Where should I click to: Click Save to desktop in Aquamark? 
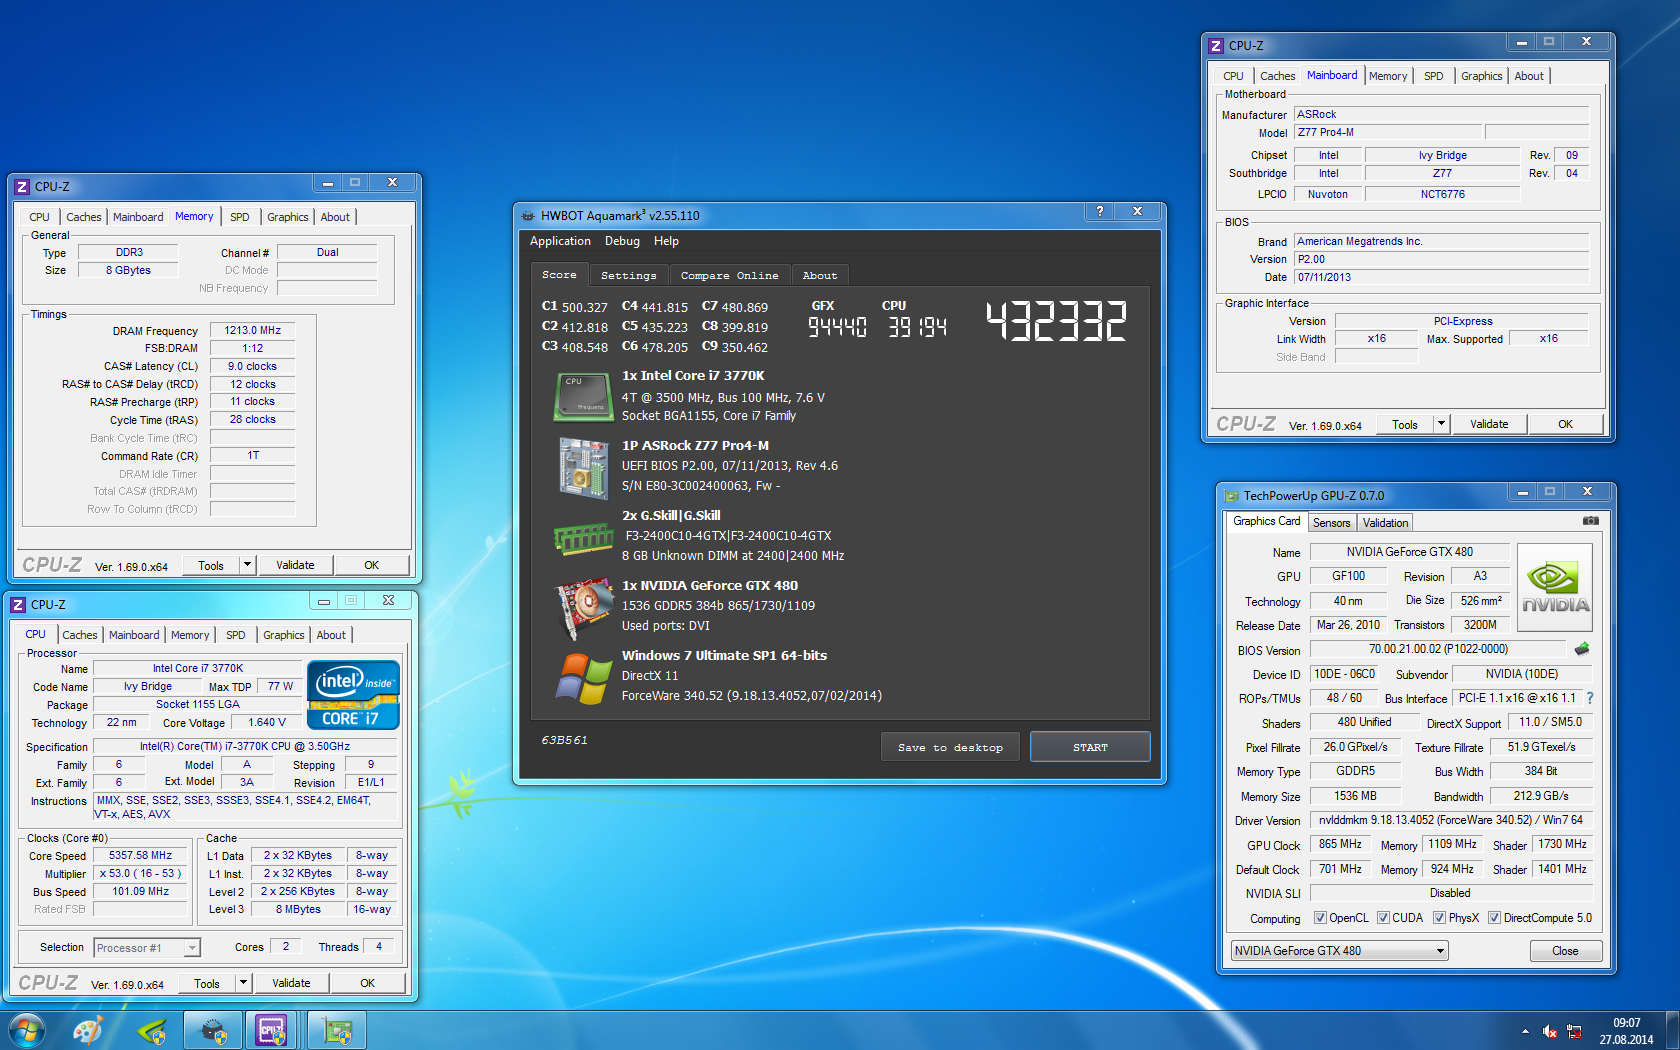tap(950, 747)
